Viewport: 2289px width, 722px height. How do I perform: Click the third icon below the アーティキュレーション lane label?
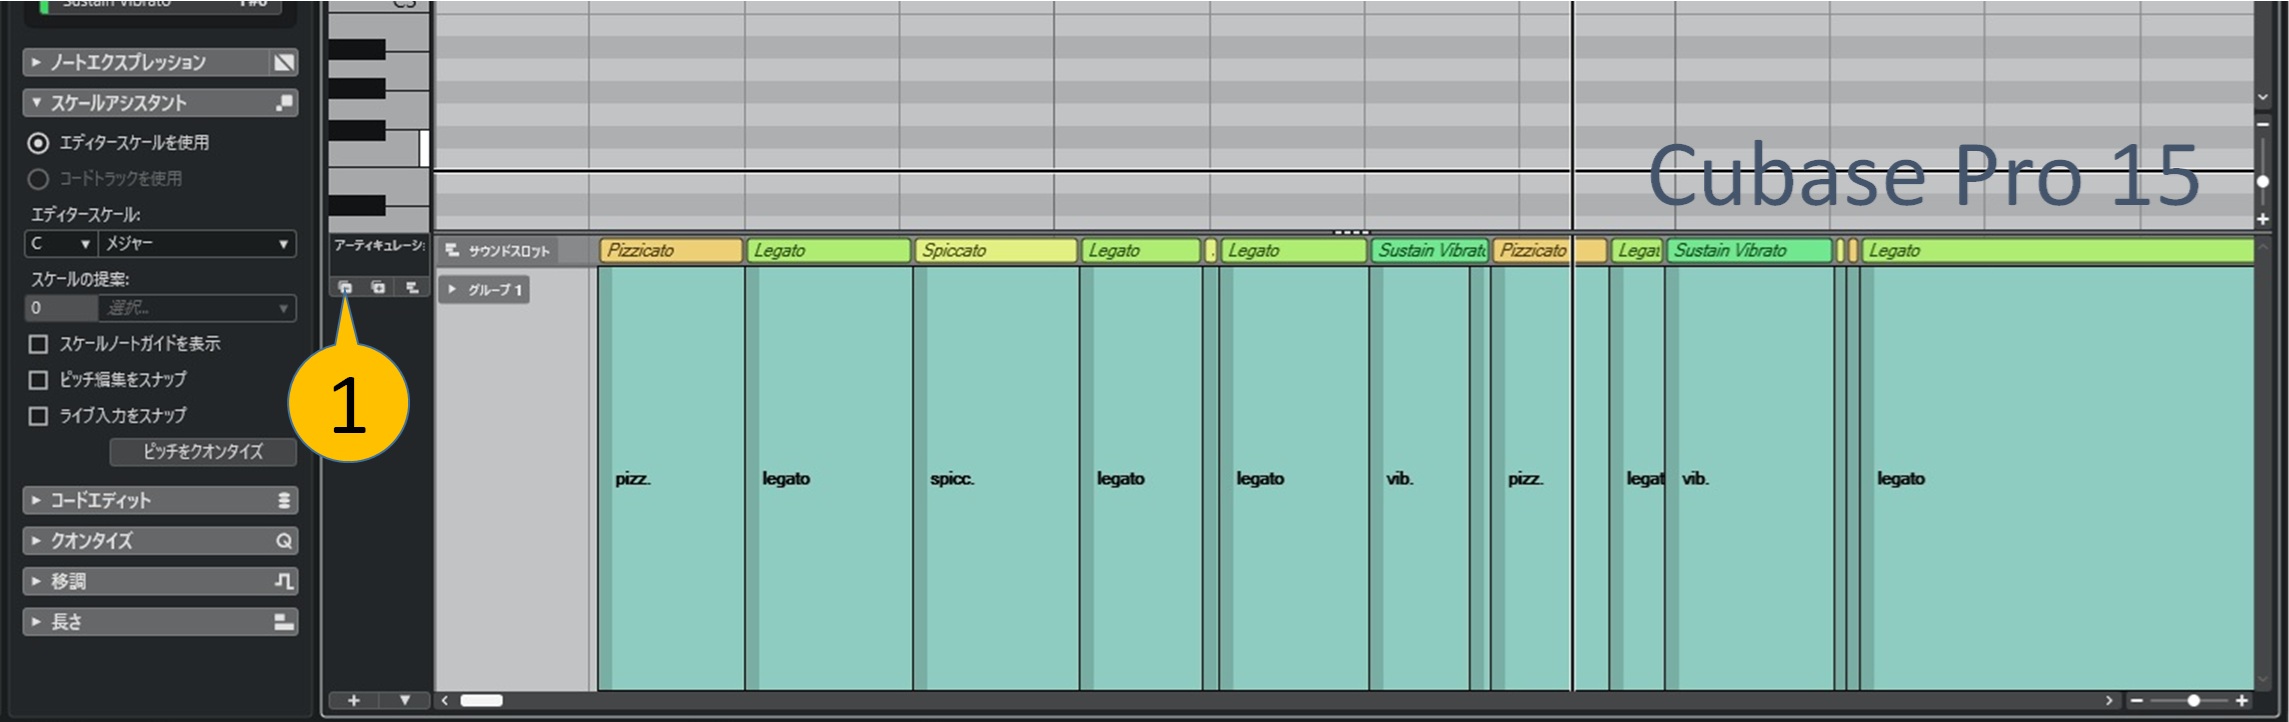[x=412, y=288]
